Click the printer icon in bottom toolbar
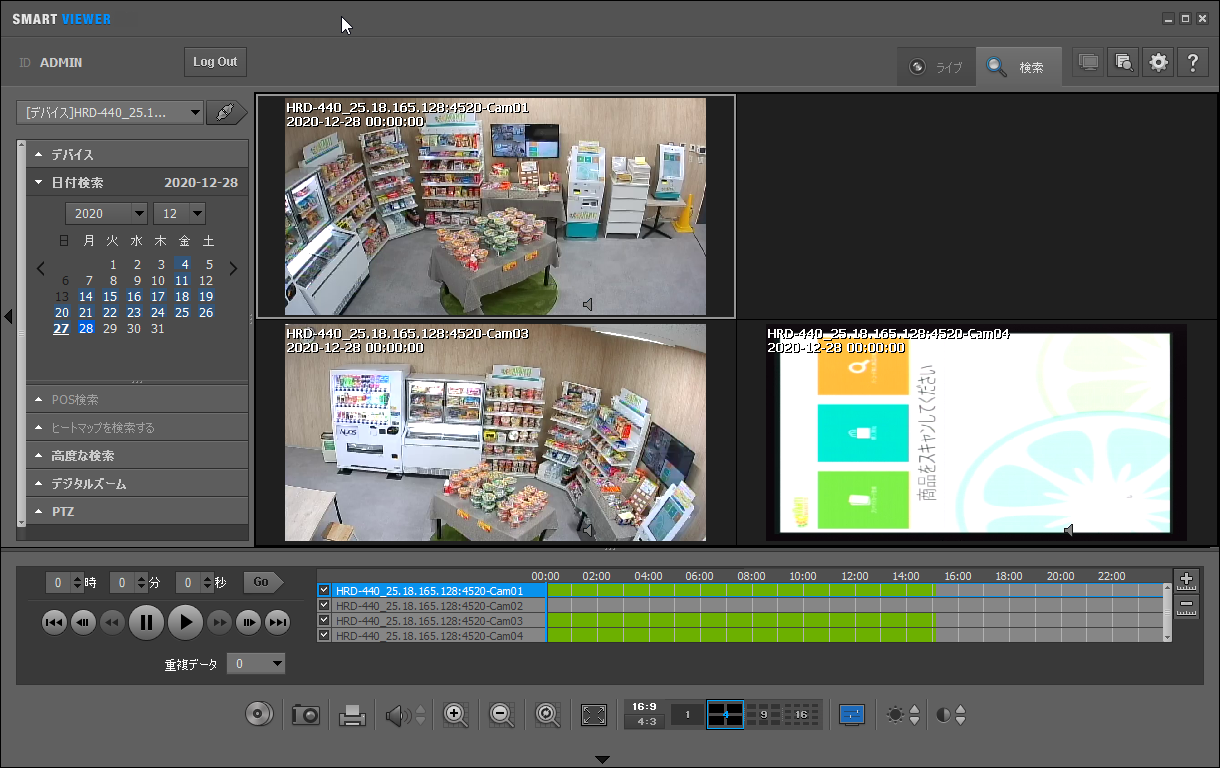Screen dimensions: 1220x768 352,715
